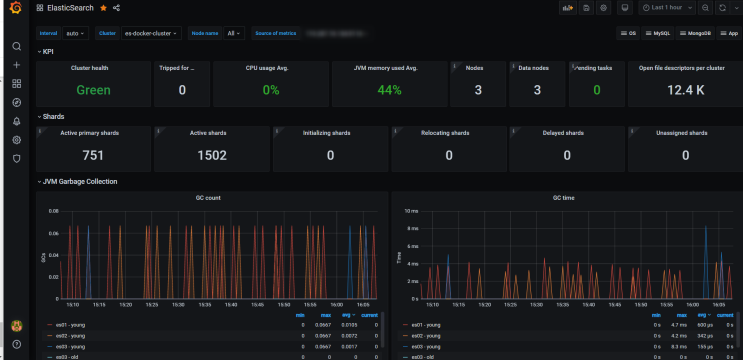Toggle es02 - young series in GC count legend
Screen dimensions: 743x360
pos(71,336)
